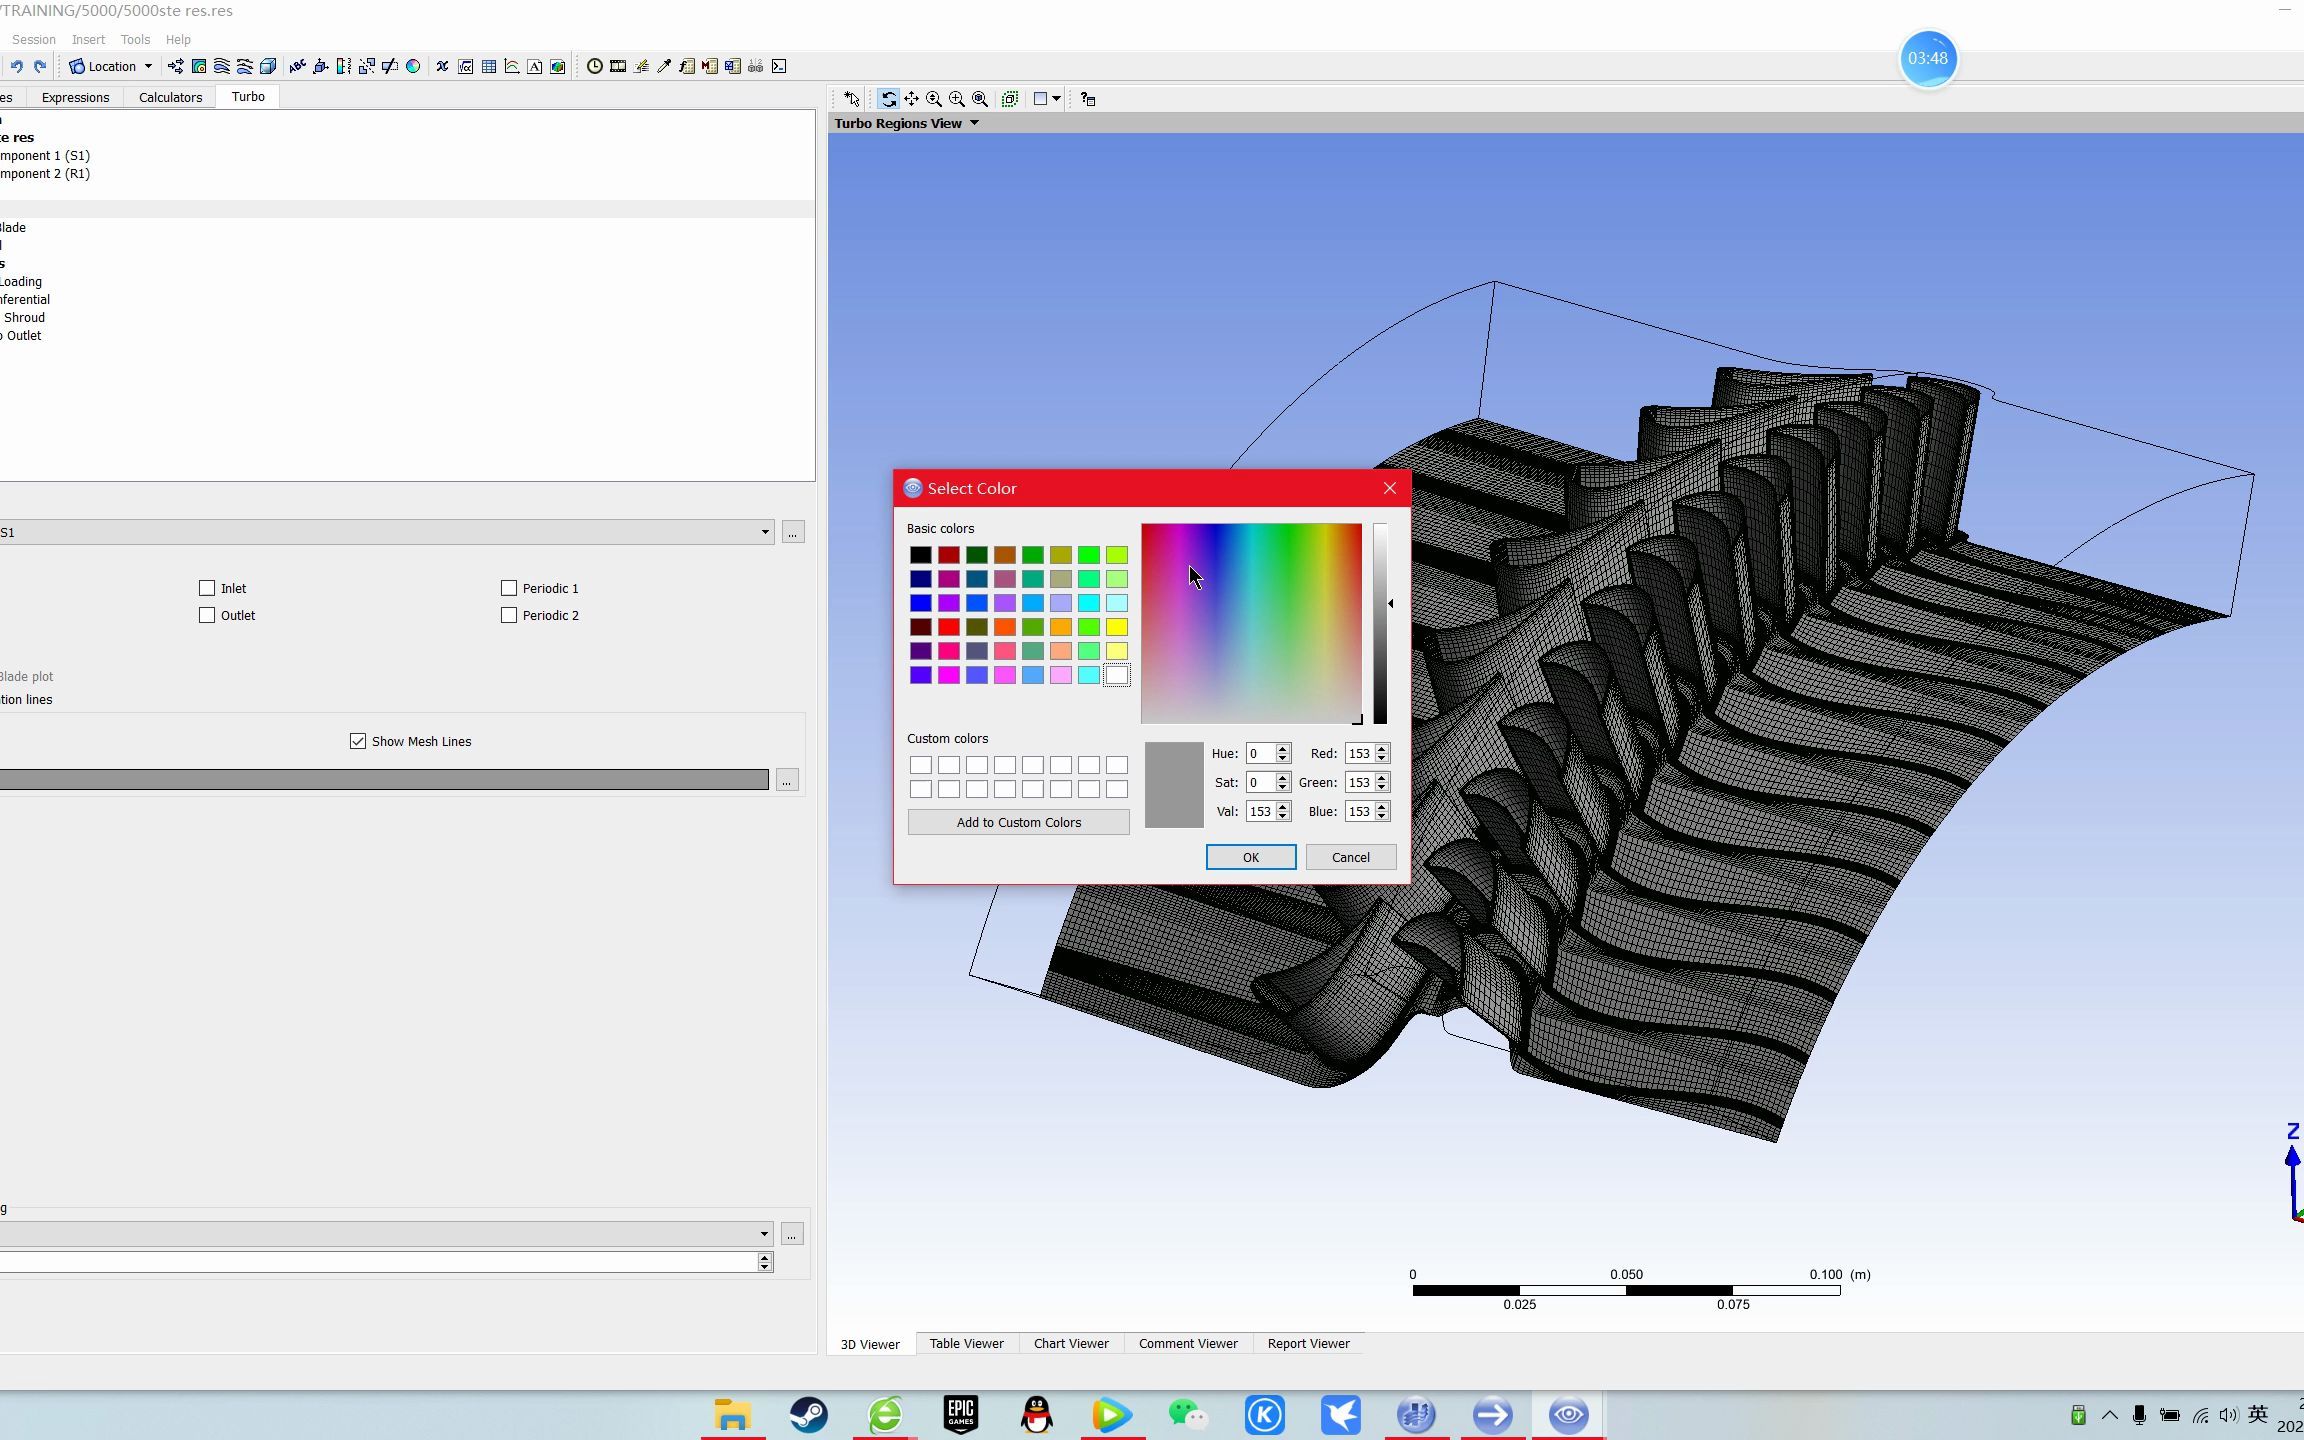Click Cancel to dismiss color dialog
The width and height of the screenshot is (2304, 1440).
pos(1350,856)
